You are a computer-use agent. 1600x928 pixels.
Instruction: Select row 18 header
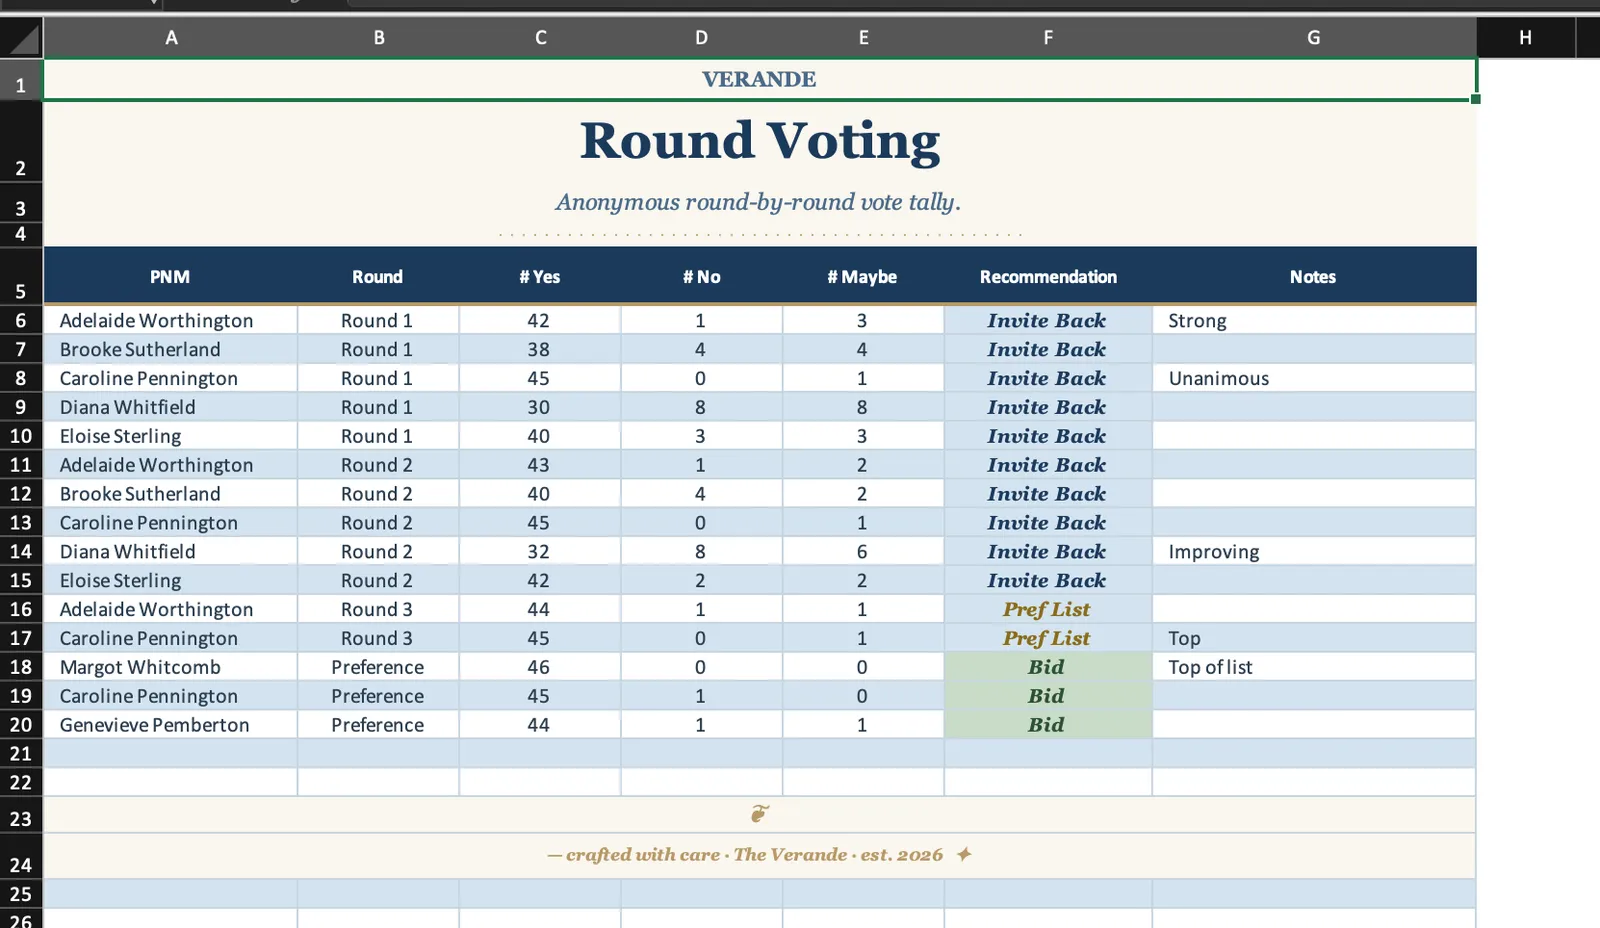pos(21,667)
